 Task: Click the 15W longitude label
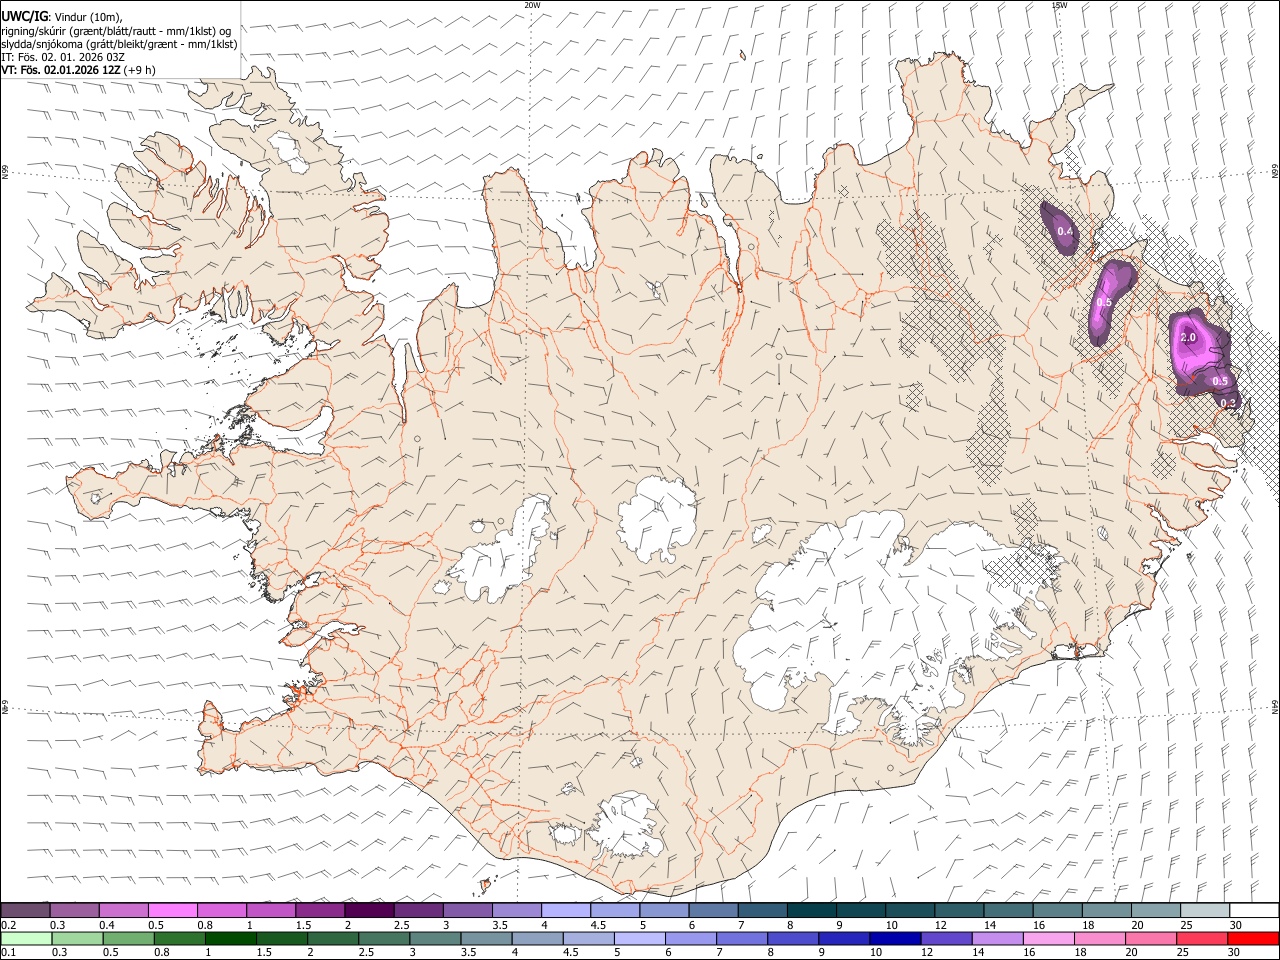[x=1058, y=4]
